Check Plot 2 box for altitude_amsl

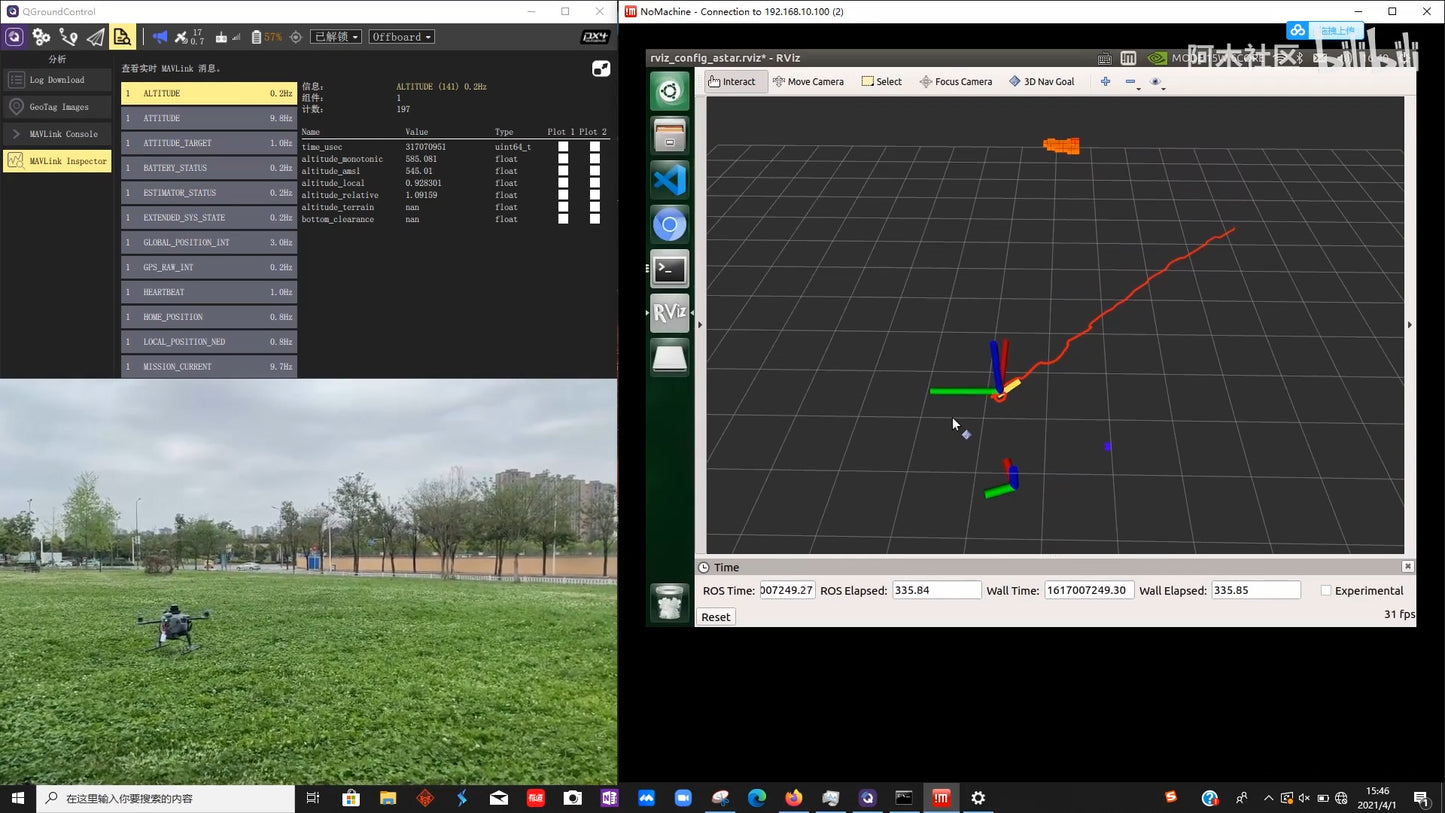coord(595,171)
